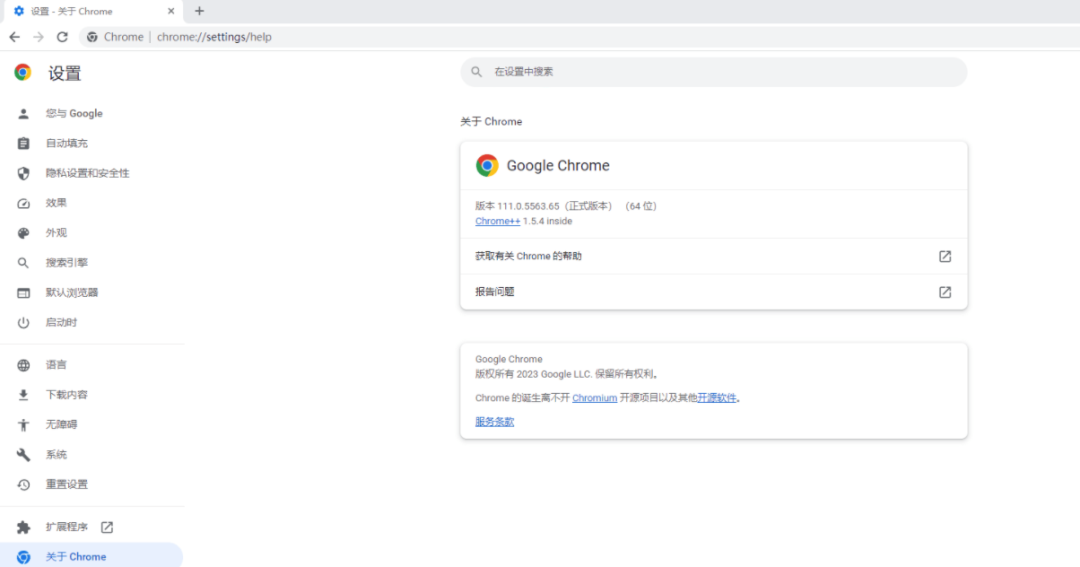Click Chrome icon beside 关于 Chrome in sidebar

pos(23,557)
